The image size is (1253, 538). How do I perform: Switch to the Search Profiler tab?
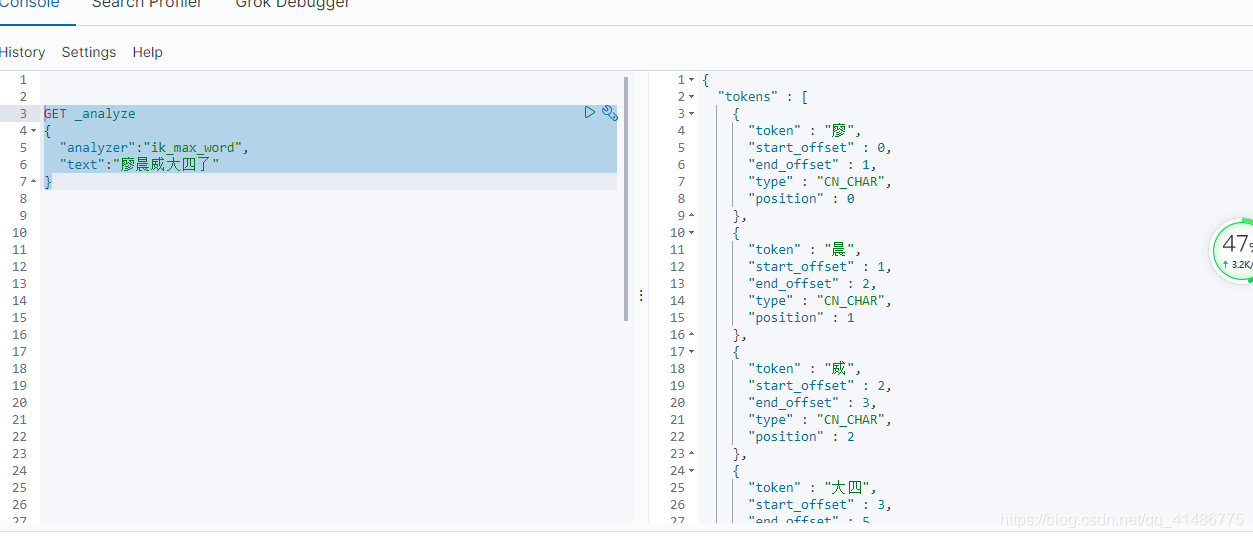pyautogui.click(x=147, y=4)
